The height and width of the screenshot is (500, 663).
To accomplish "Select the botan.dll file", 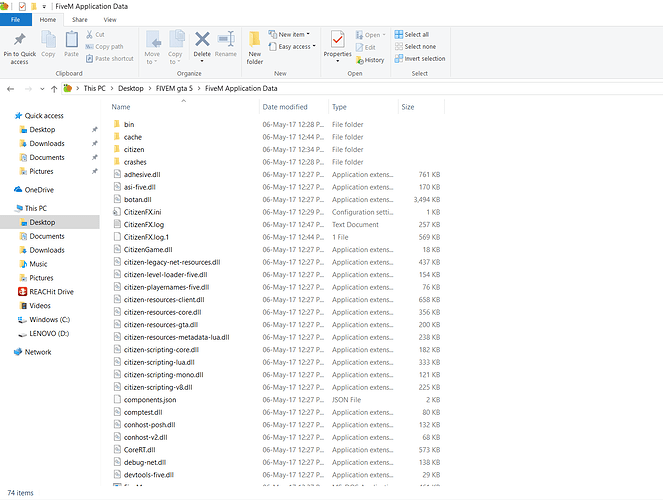I will (137, 199).
